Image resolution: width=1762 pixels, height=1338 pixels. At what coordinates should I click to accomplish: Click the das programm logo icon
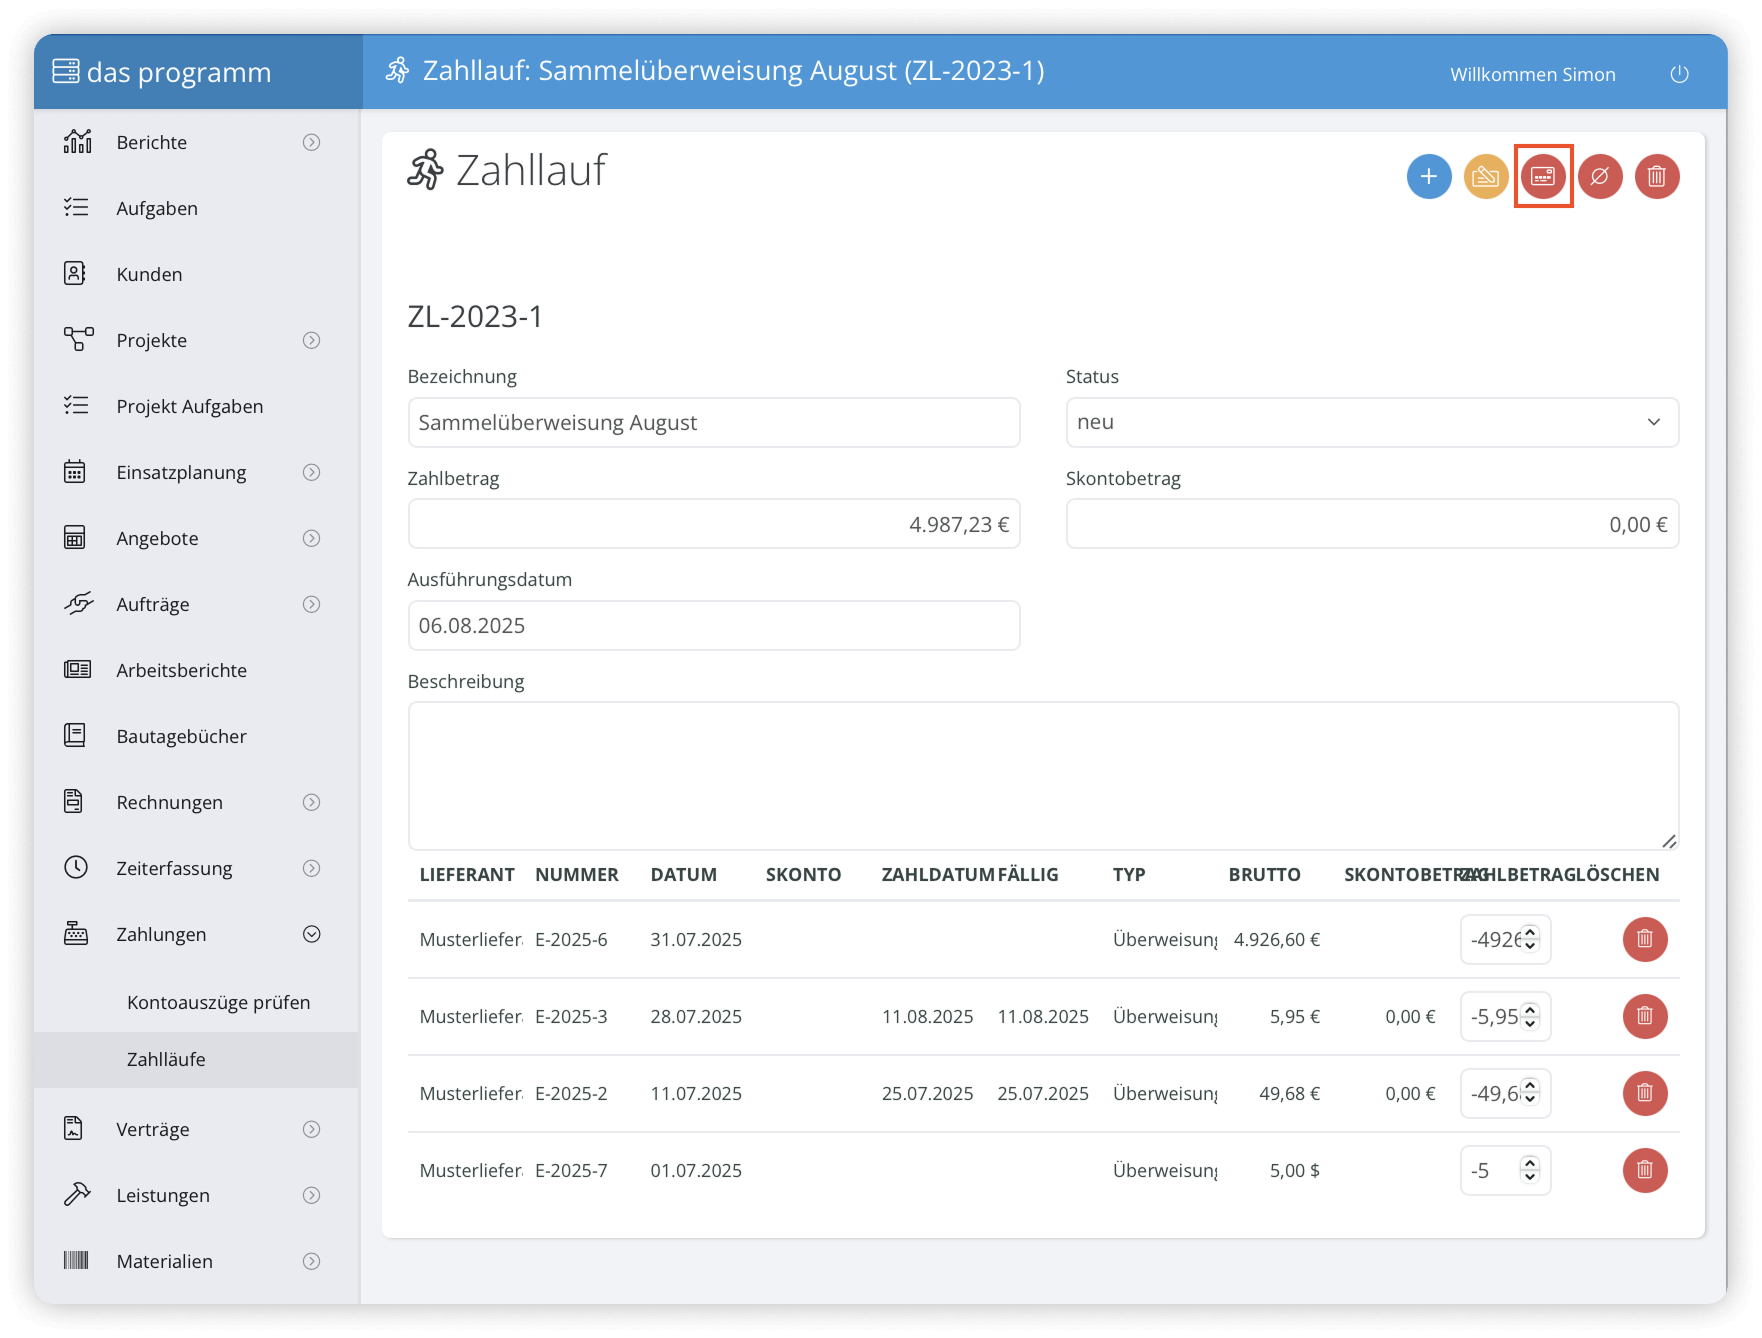point(66,71)
